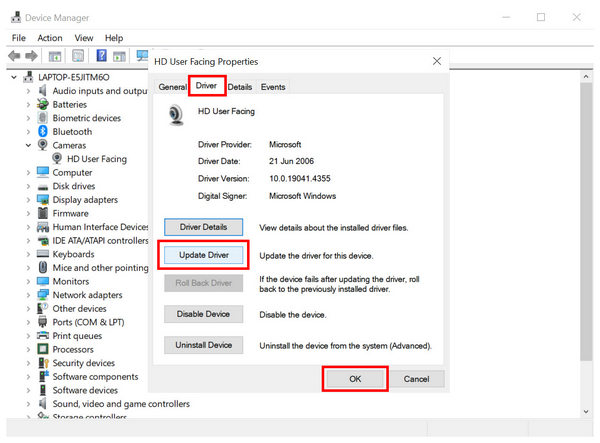Click the Network adapters icon
600x443 pixels.
pyautogui.click(x=43, y=295)
